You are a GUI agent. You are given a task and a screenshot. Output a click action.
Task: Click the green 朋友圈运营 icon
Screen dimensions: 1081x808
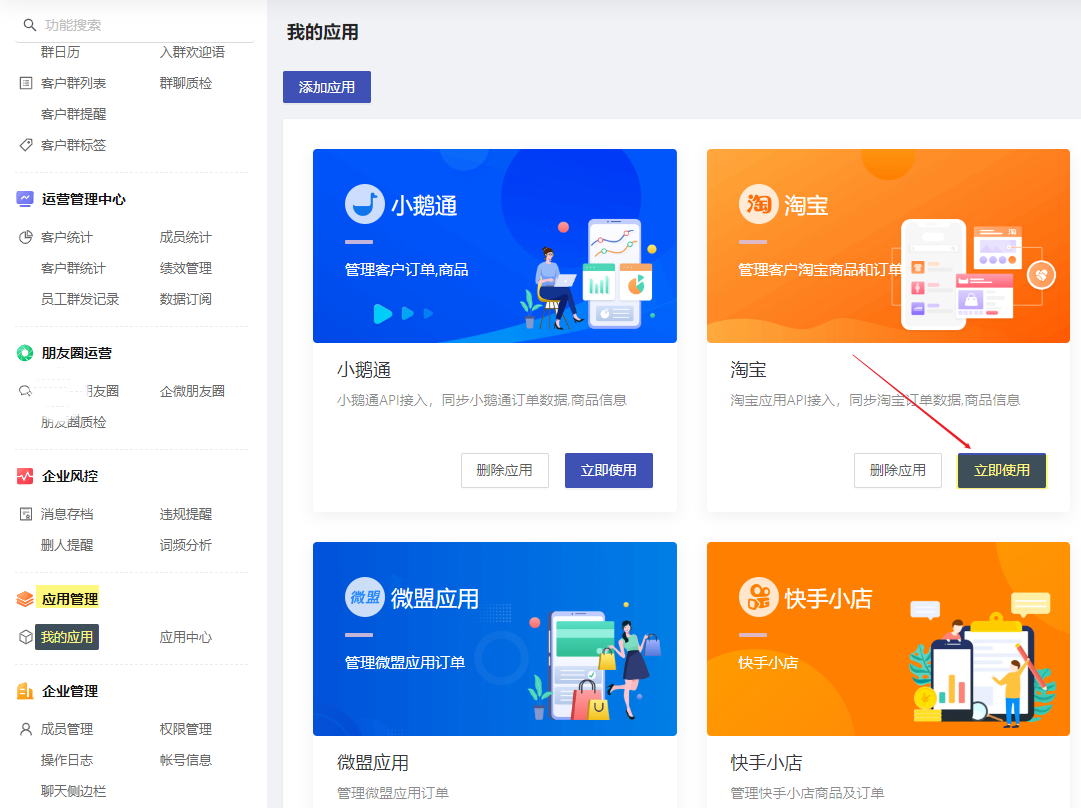pos(25,353)
